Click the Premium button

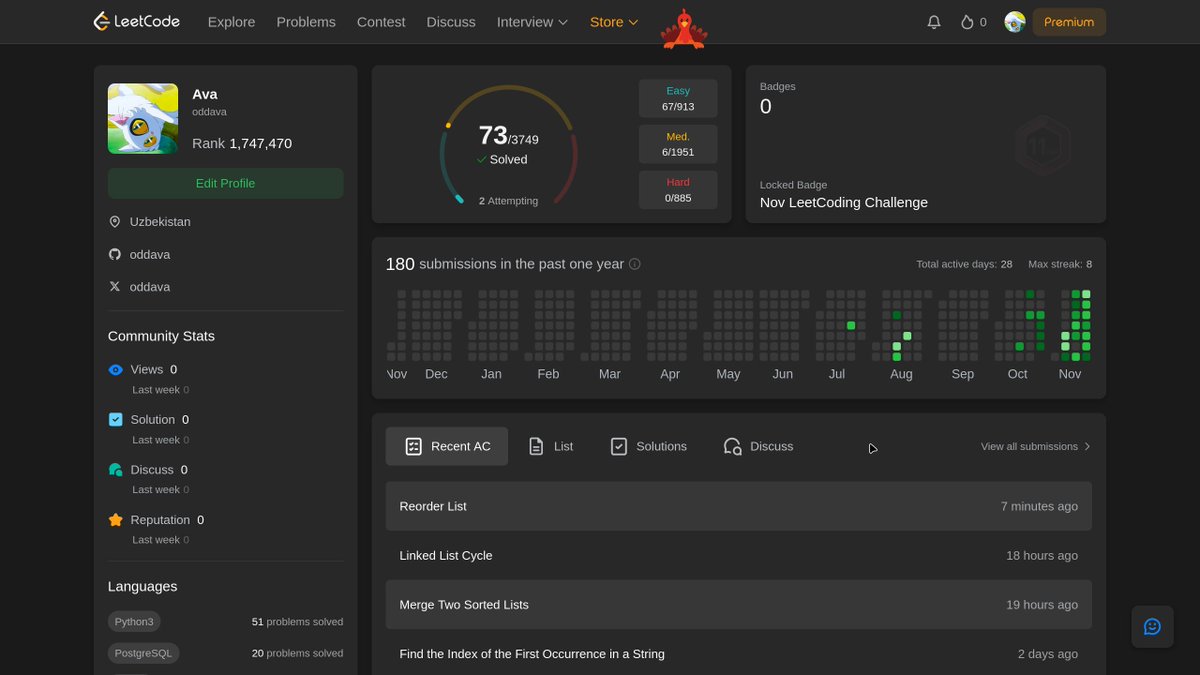tap(1069, 22)
